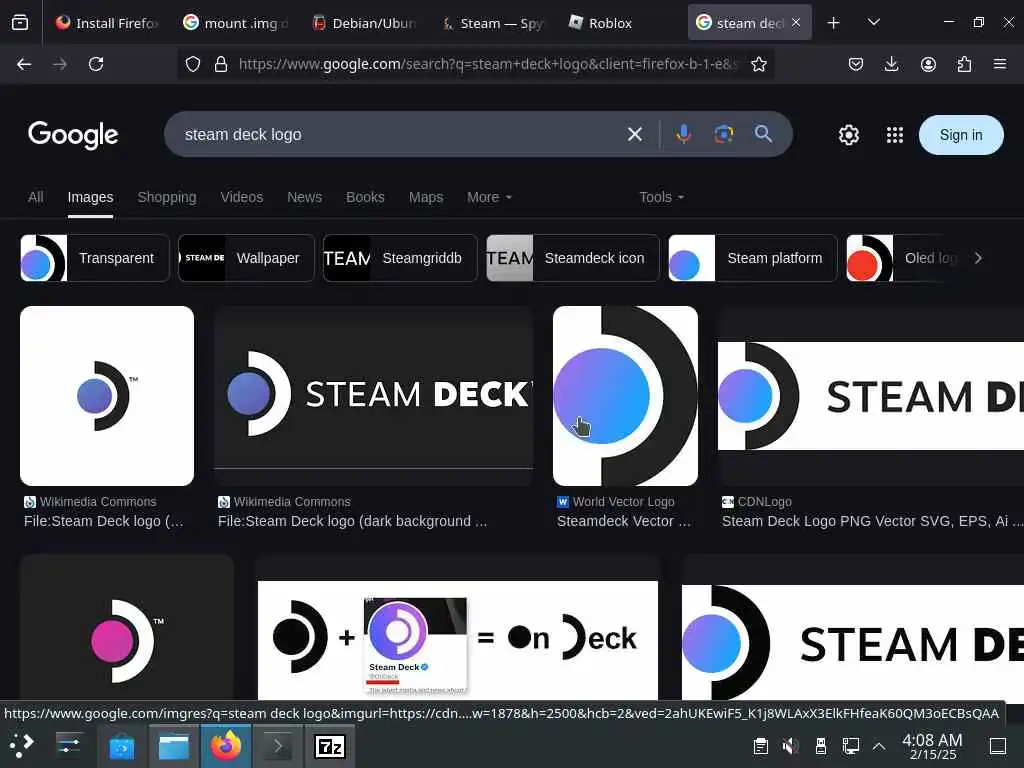The image size is (1024, 768).
Task: Switch to the Debian/Ubuntu tab
Action: click(x=364, y=23)
